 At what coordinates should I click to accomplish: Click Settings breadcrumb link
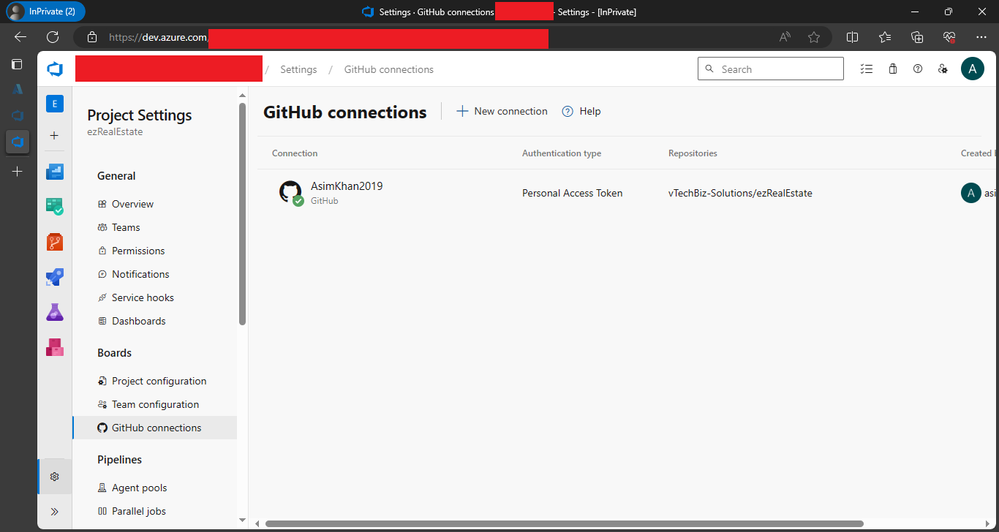298,69
